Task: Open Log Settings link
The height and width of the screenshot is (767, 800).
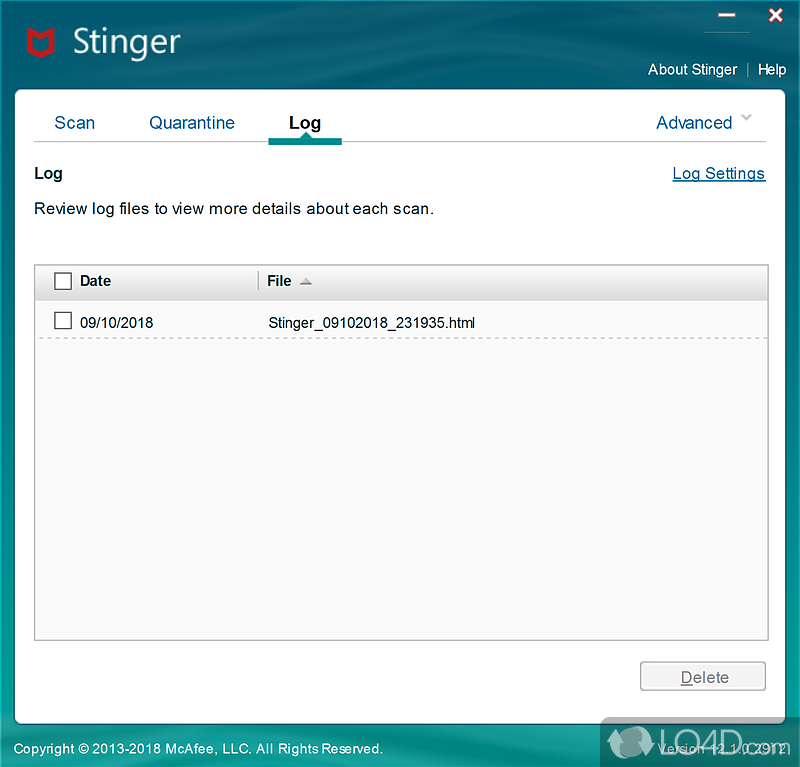Action: [x=718, y=174]
